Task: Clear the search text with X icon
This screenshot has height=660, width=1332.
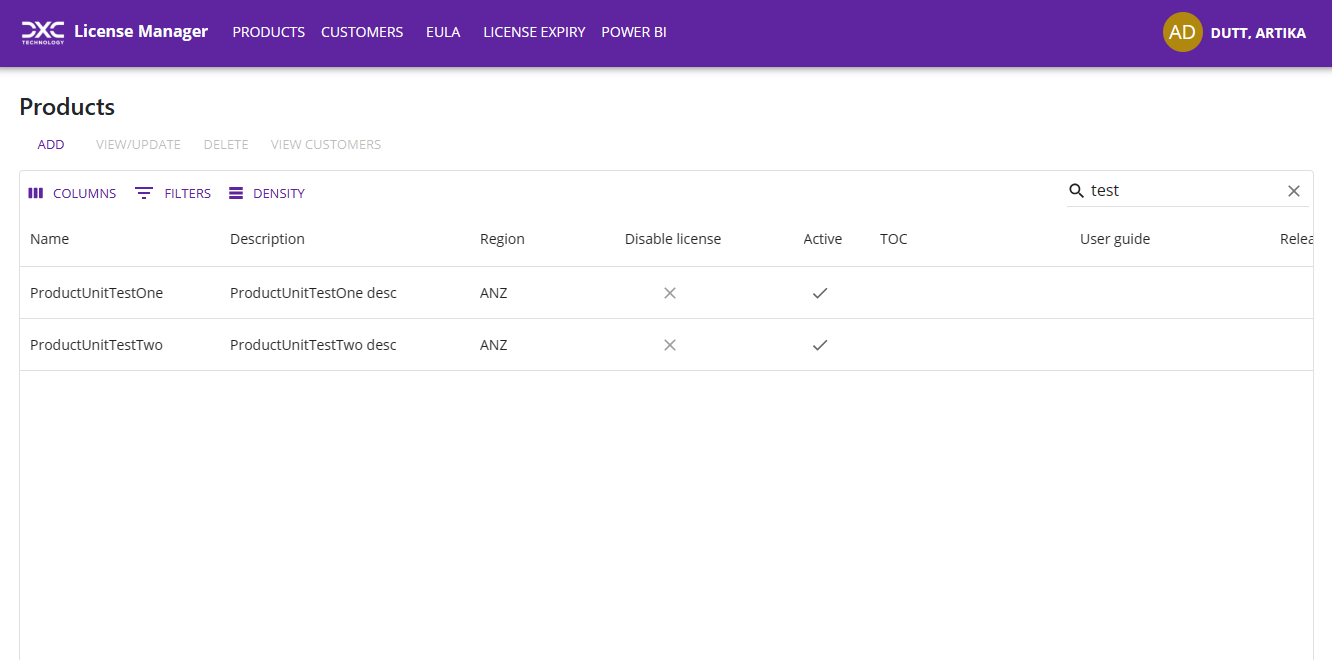Action: (1294, 190)
